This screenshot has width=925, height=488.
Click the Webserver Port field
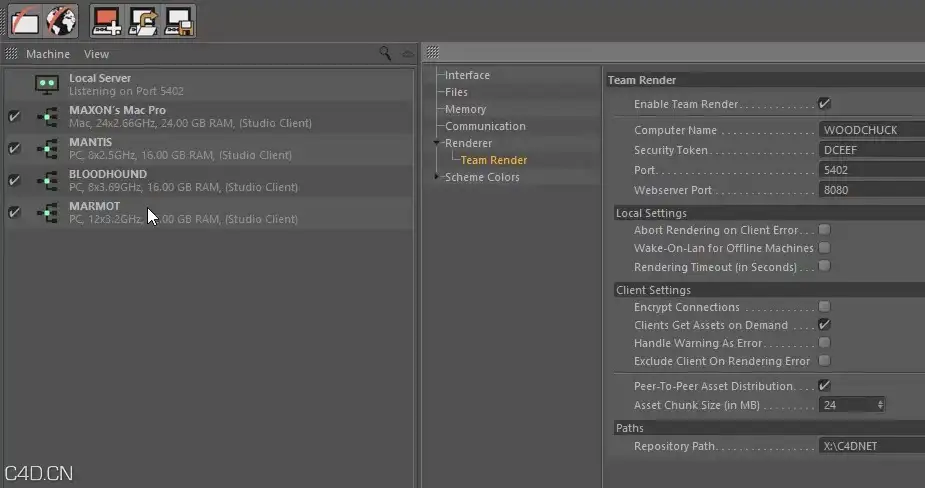tap(872, 190)
